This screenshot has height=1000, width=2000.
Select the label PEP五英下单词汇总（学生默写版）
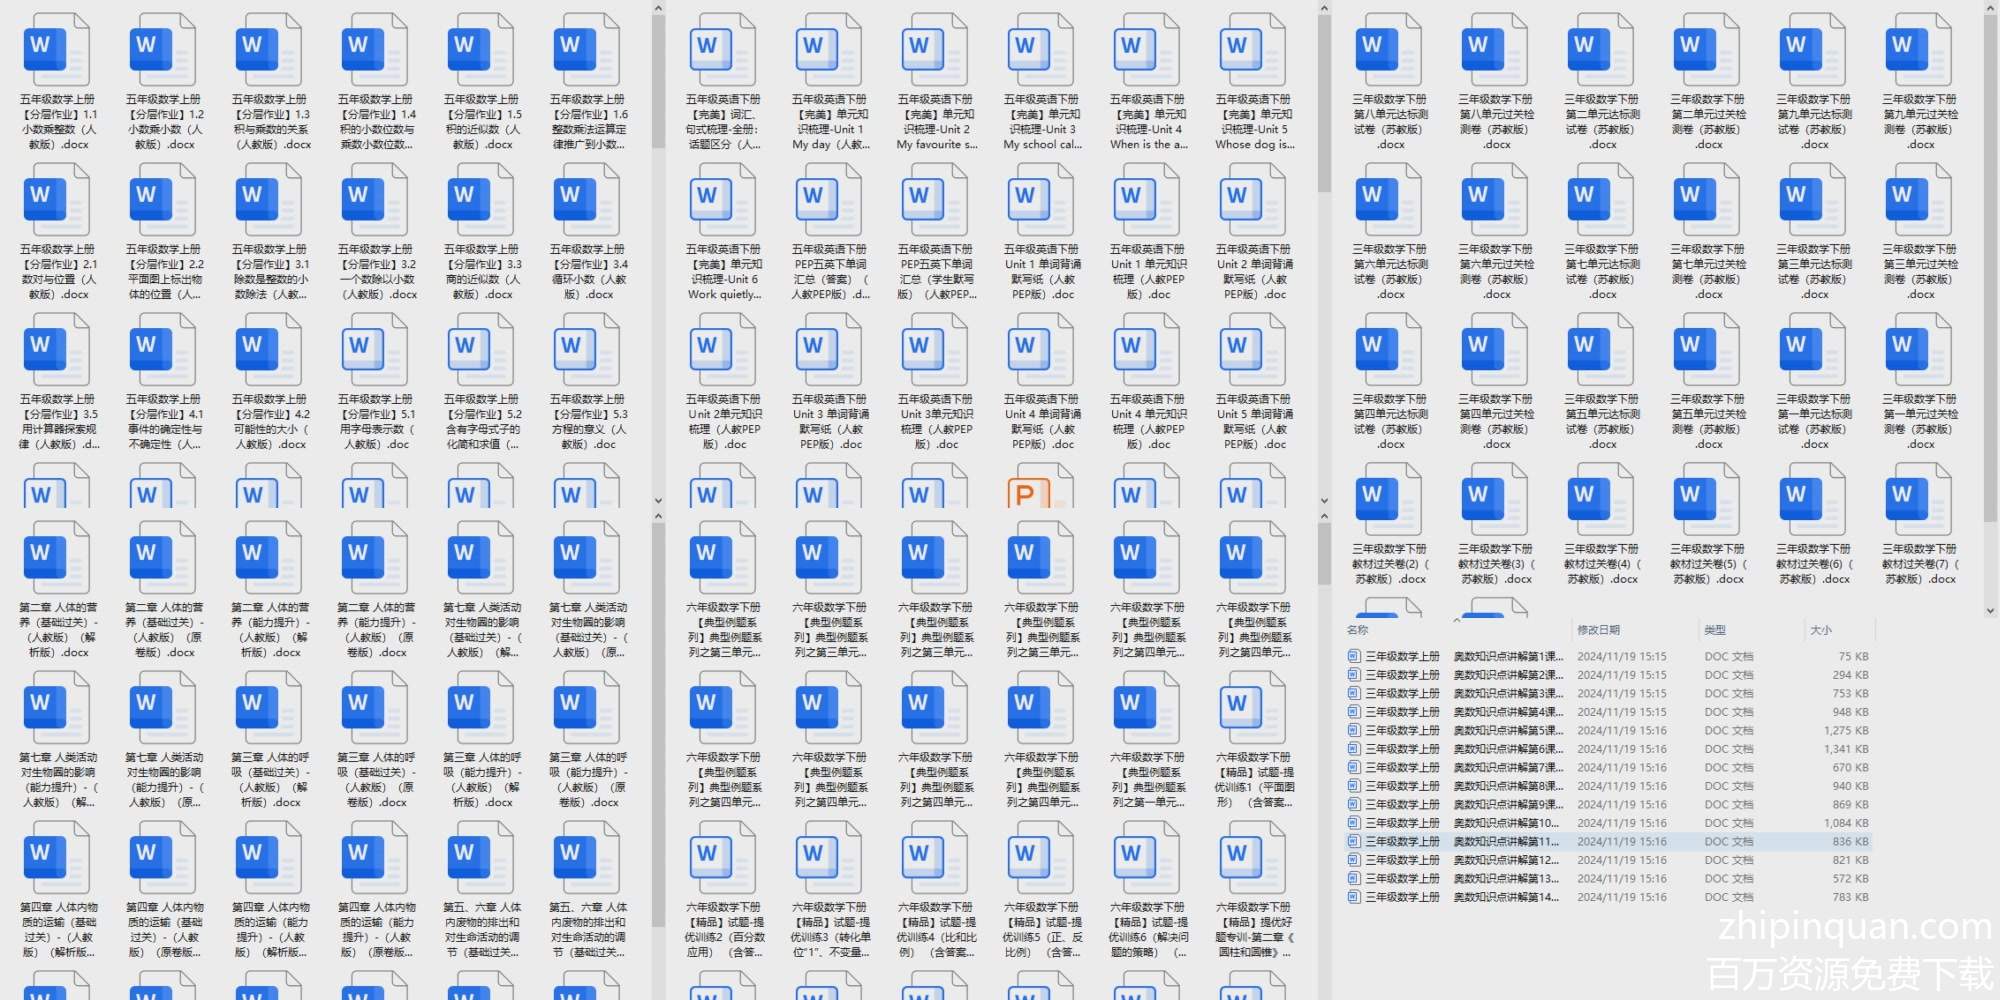click(936, 272)
